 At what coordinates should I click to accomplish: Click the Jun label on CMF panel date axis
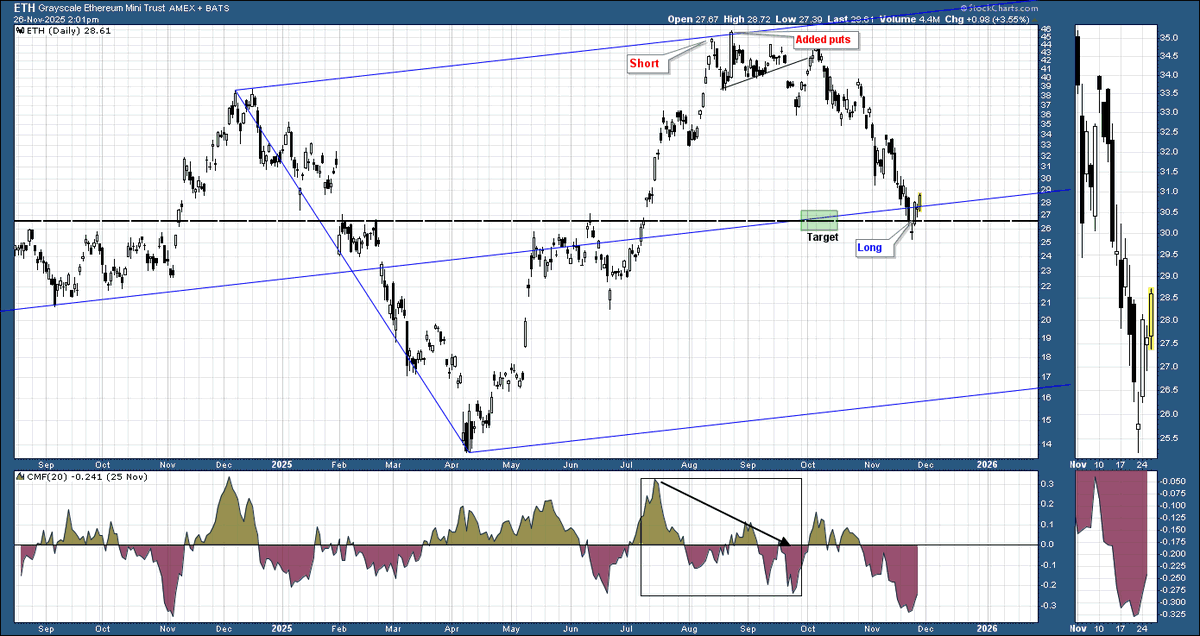pos(570,628)
